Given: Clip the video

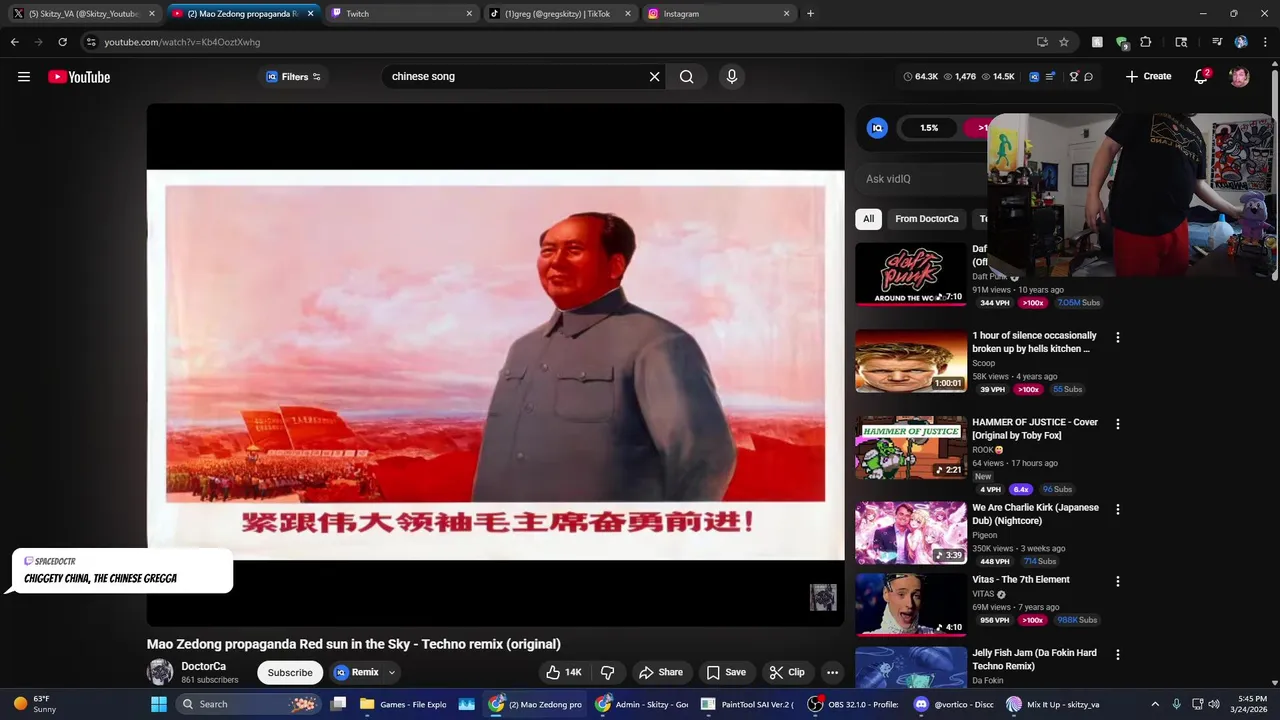Looking at the screenshot, I should pos(787,672).
